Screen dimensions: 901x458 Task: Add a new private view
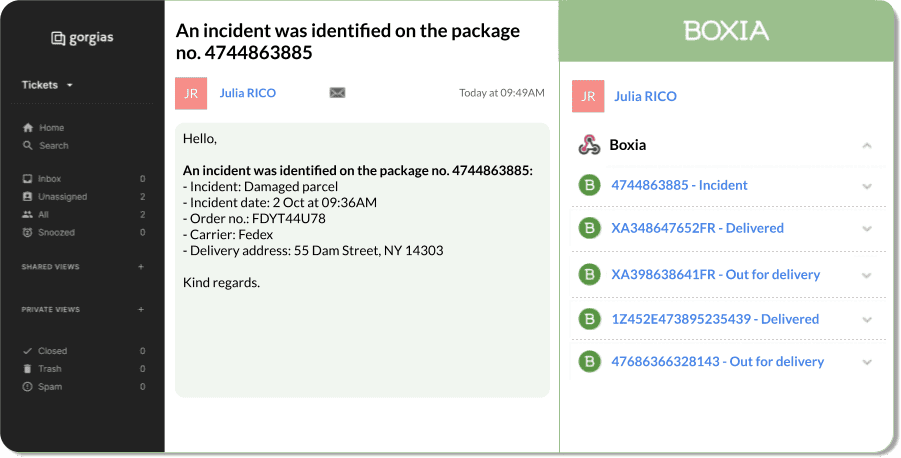pos(141,309)
